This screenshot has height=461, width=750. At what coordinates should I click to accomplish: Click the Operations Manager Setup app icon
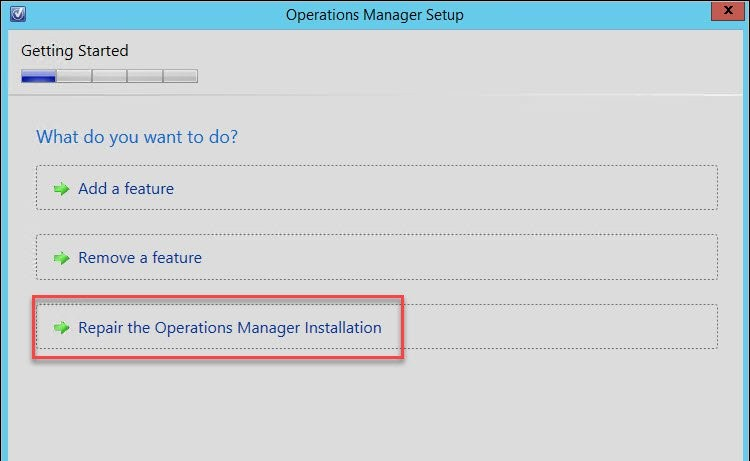pyautogui.click(x=18, y=14)
